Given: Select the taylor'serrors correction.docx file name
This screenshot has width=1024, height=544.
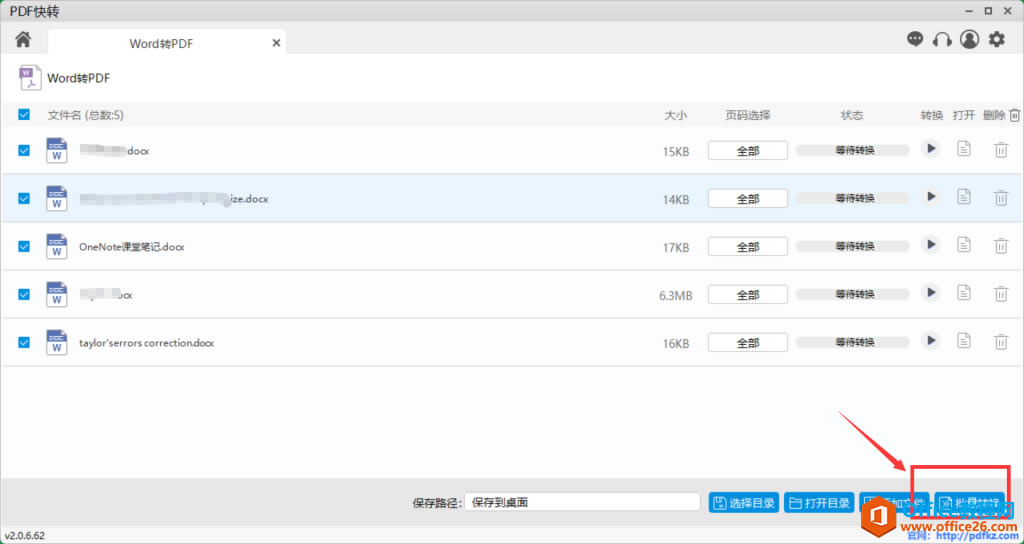Looking at the screenshot, I should pos(146,343).
